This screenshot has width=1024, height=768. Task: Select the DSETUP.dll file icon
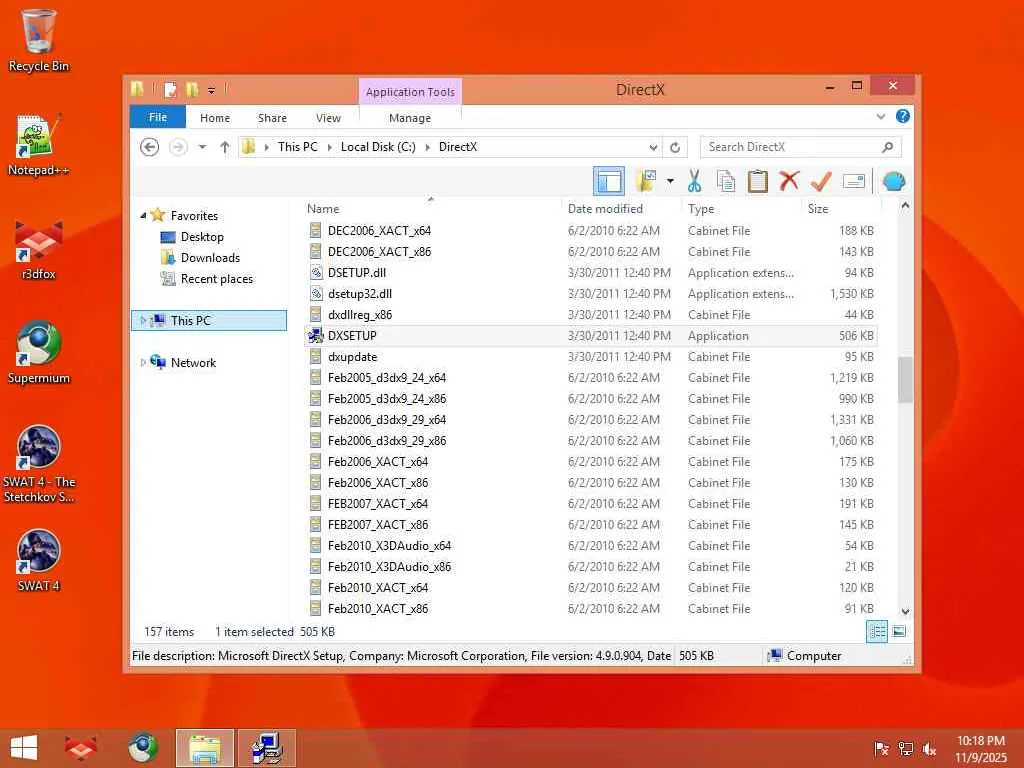[316, 272]
